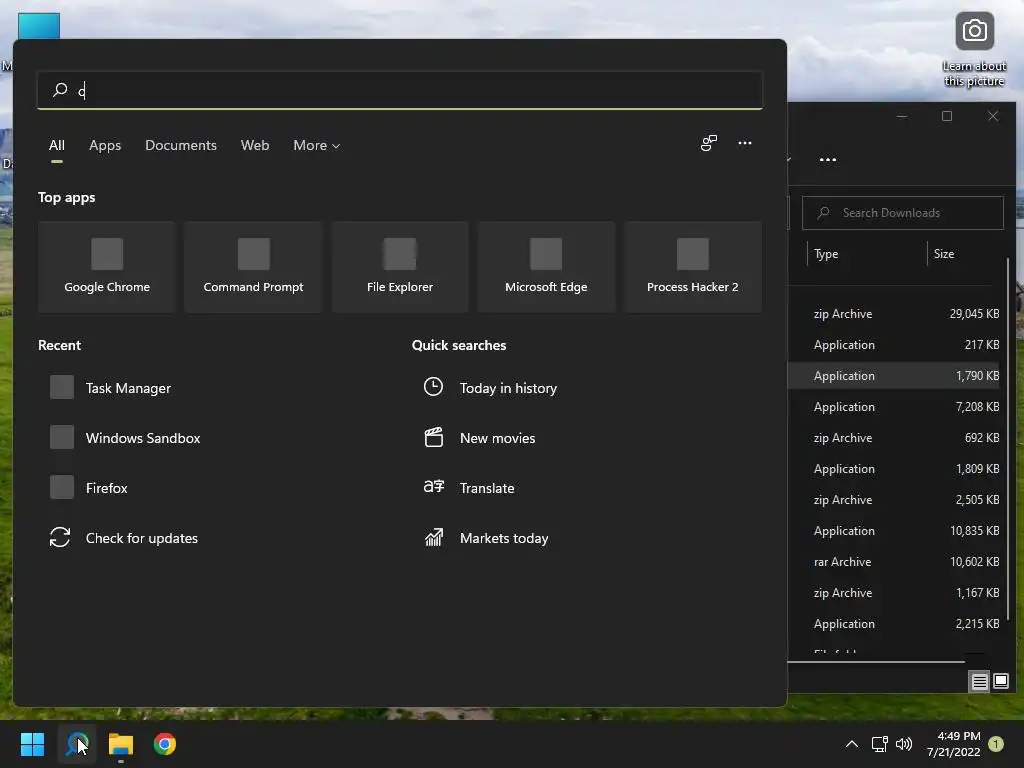Switch to the Web search tab

[x=255, y=145]
